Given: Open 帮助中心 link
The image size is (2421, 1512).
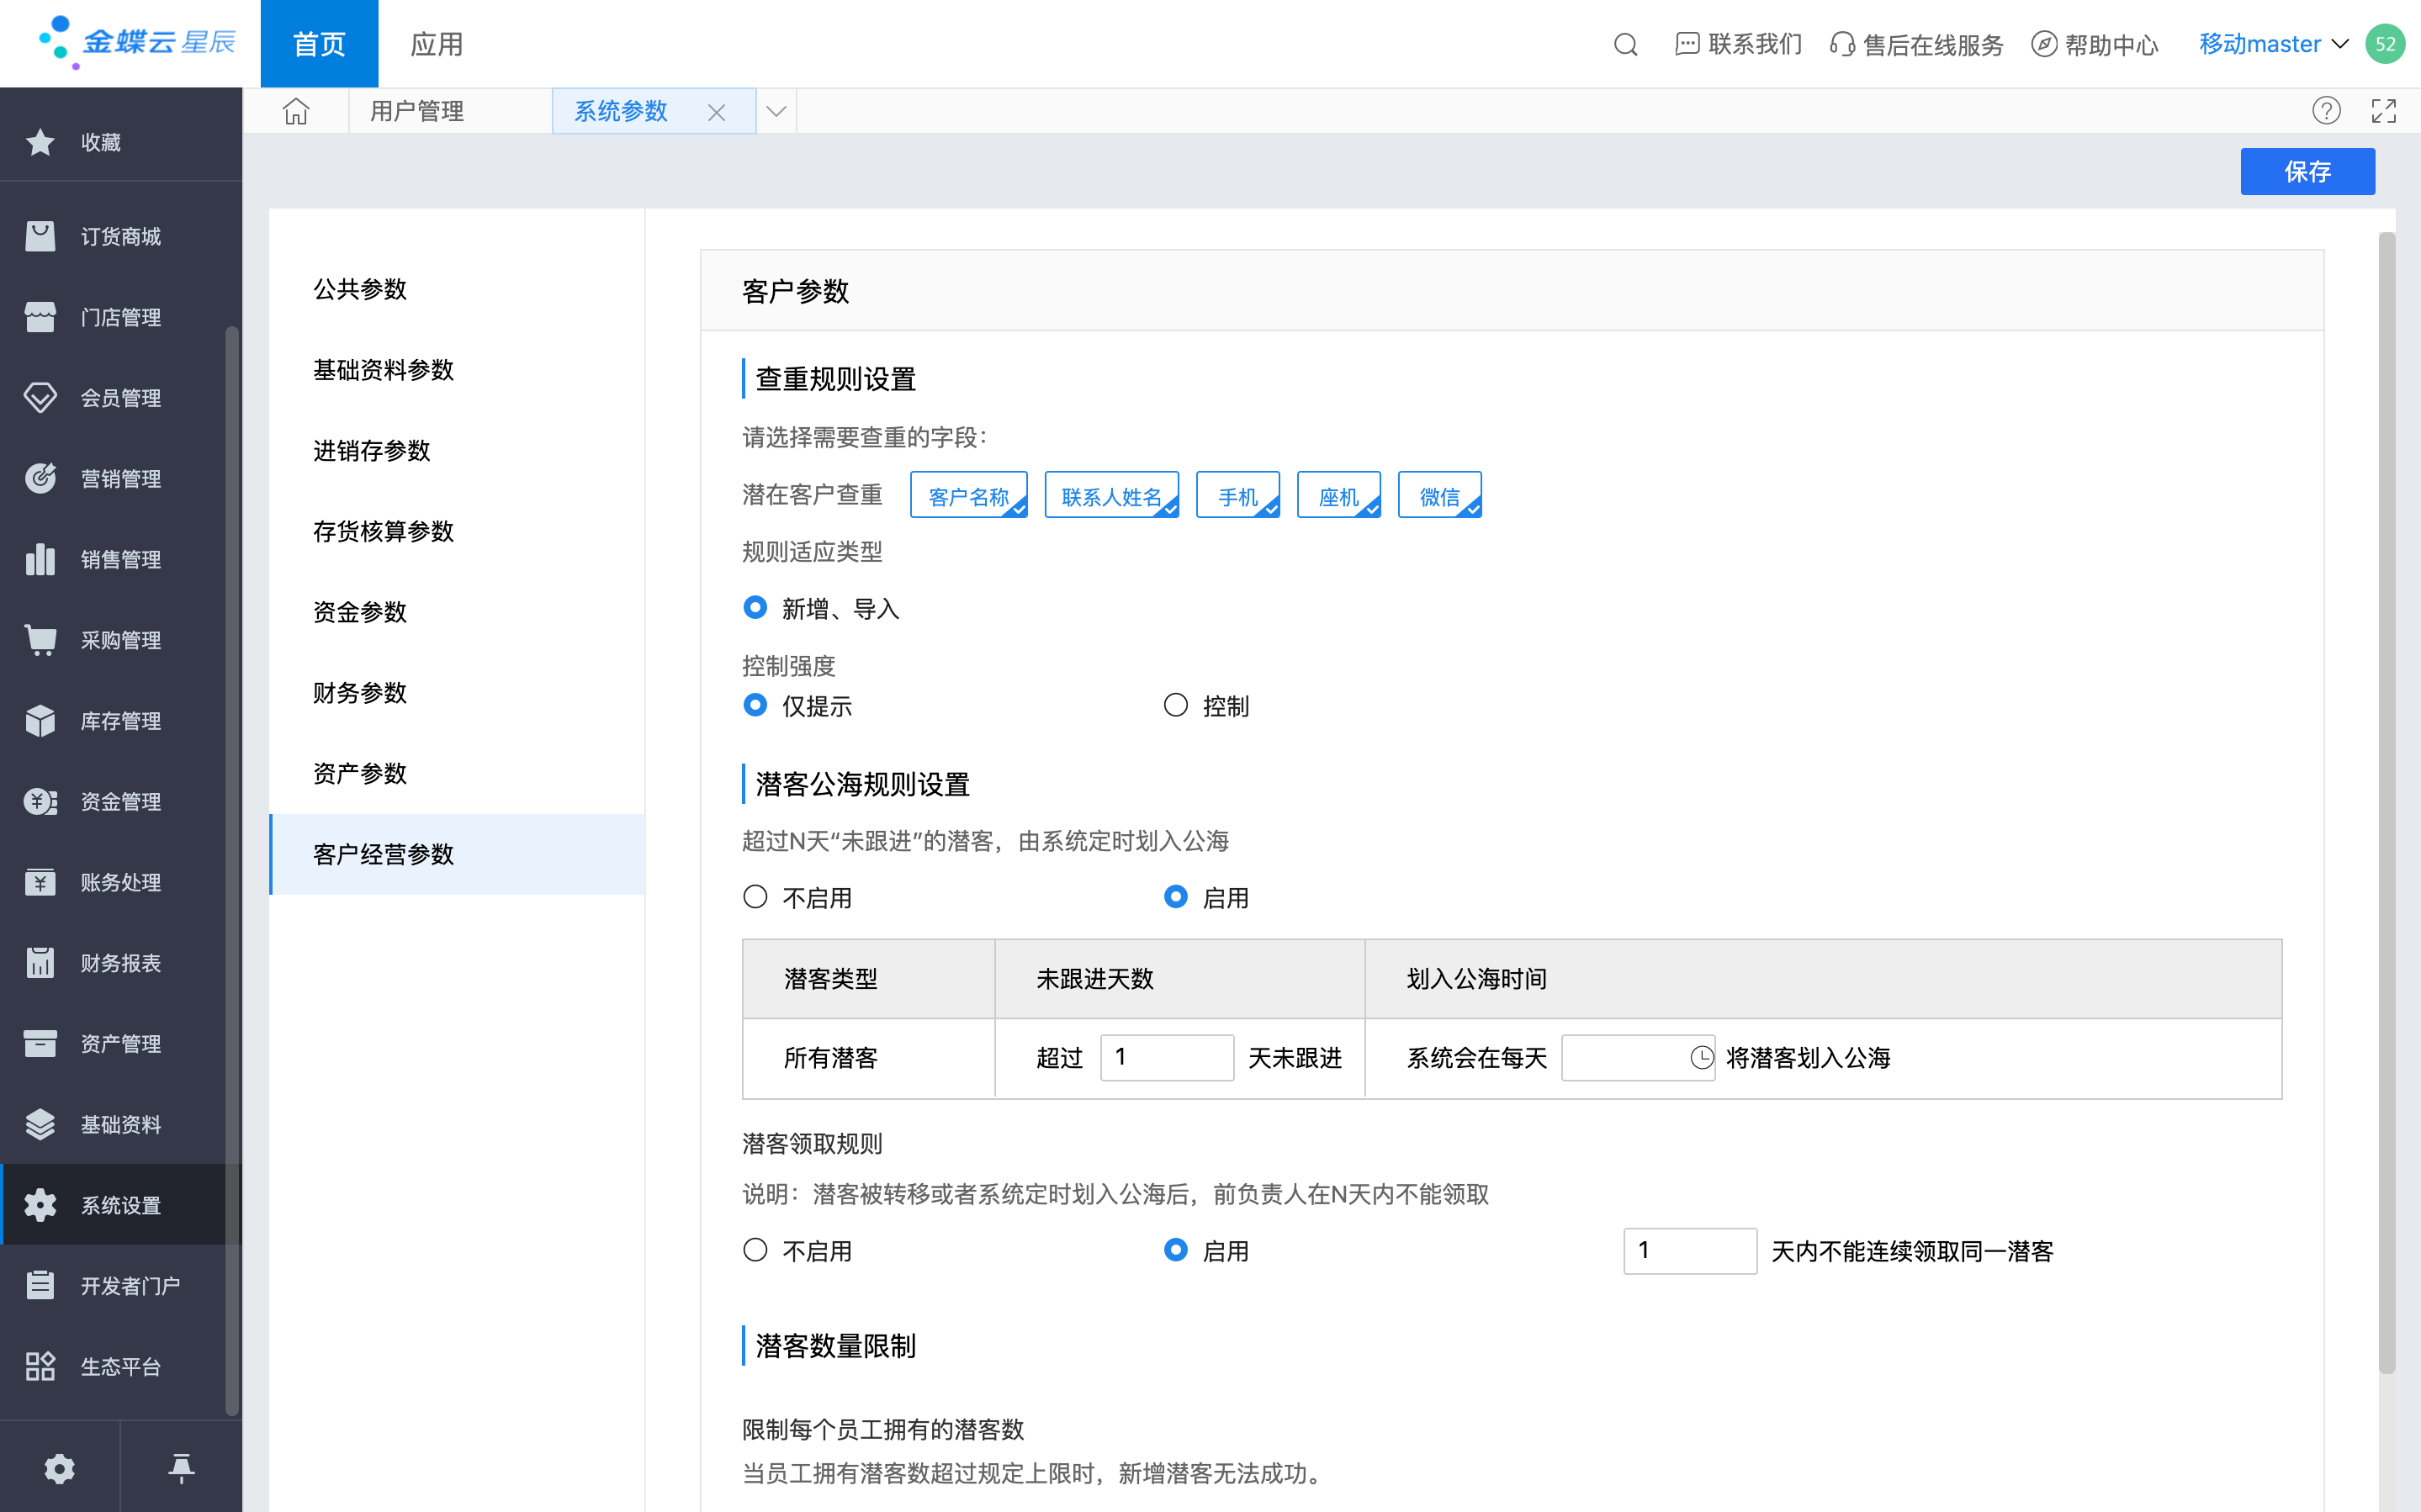Looking at the screenshot, I should 2095,44.
